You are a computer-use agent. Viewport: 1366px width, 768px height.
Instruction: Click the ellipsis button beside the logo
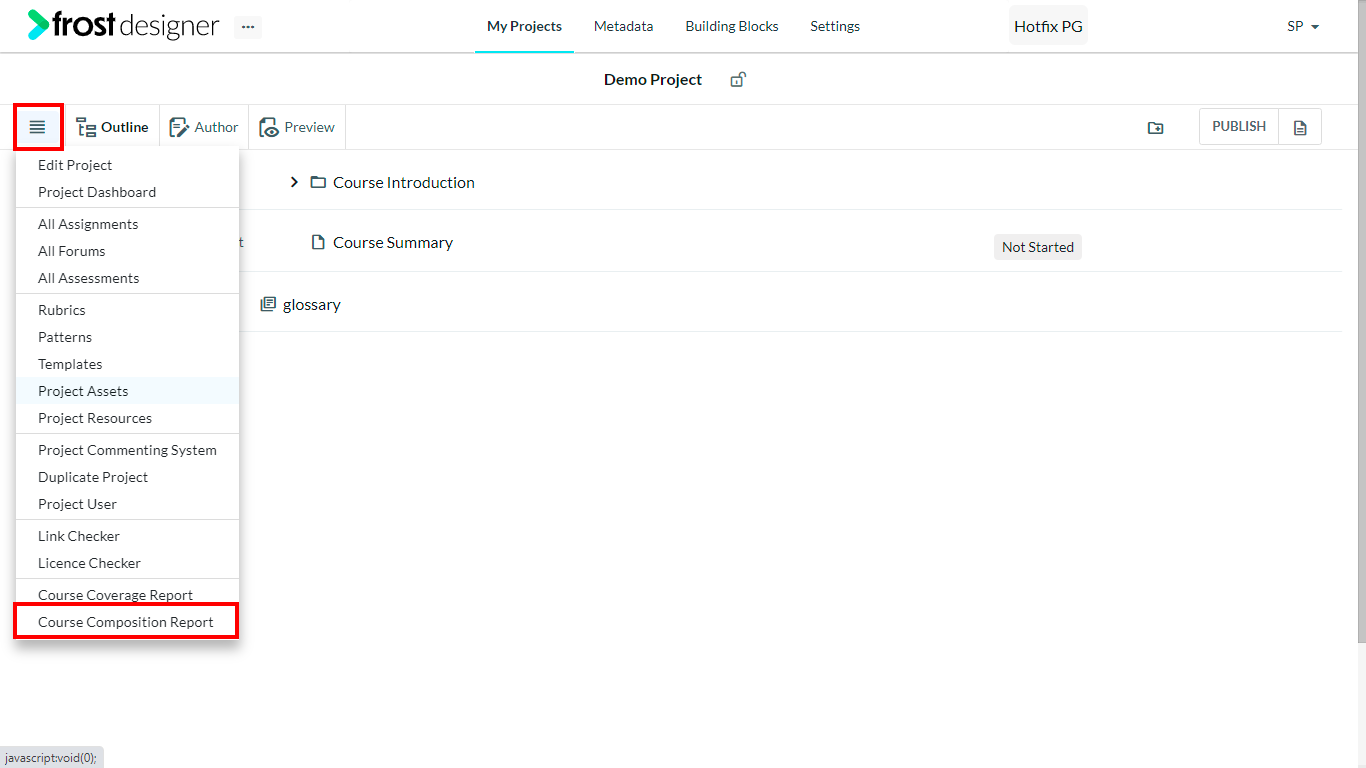coord(248,27)
